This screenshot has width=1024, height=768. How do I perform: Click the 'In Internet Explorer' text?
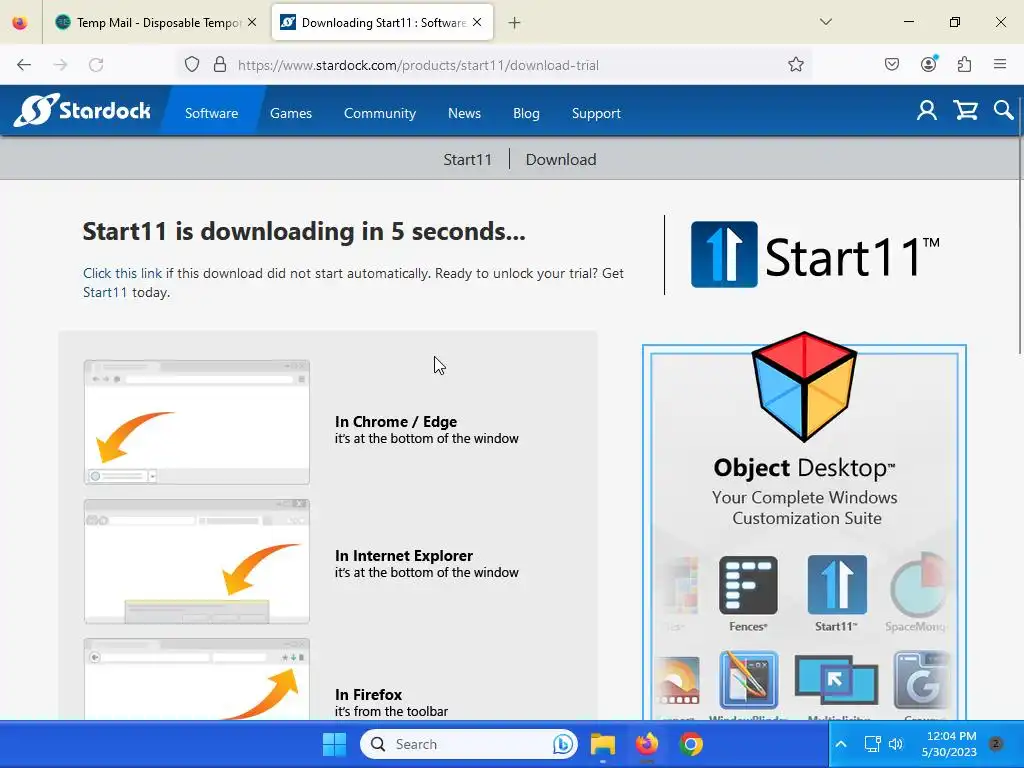click(404, 555)
